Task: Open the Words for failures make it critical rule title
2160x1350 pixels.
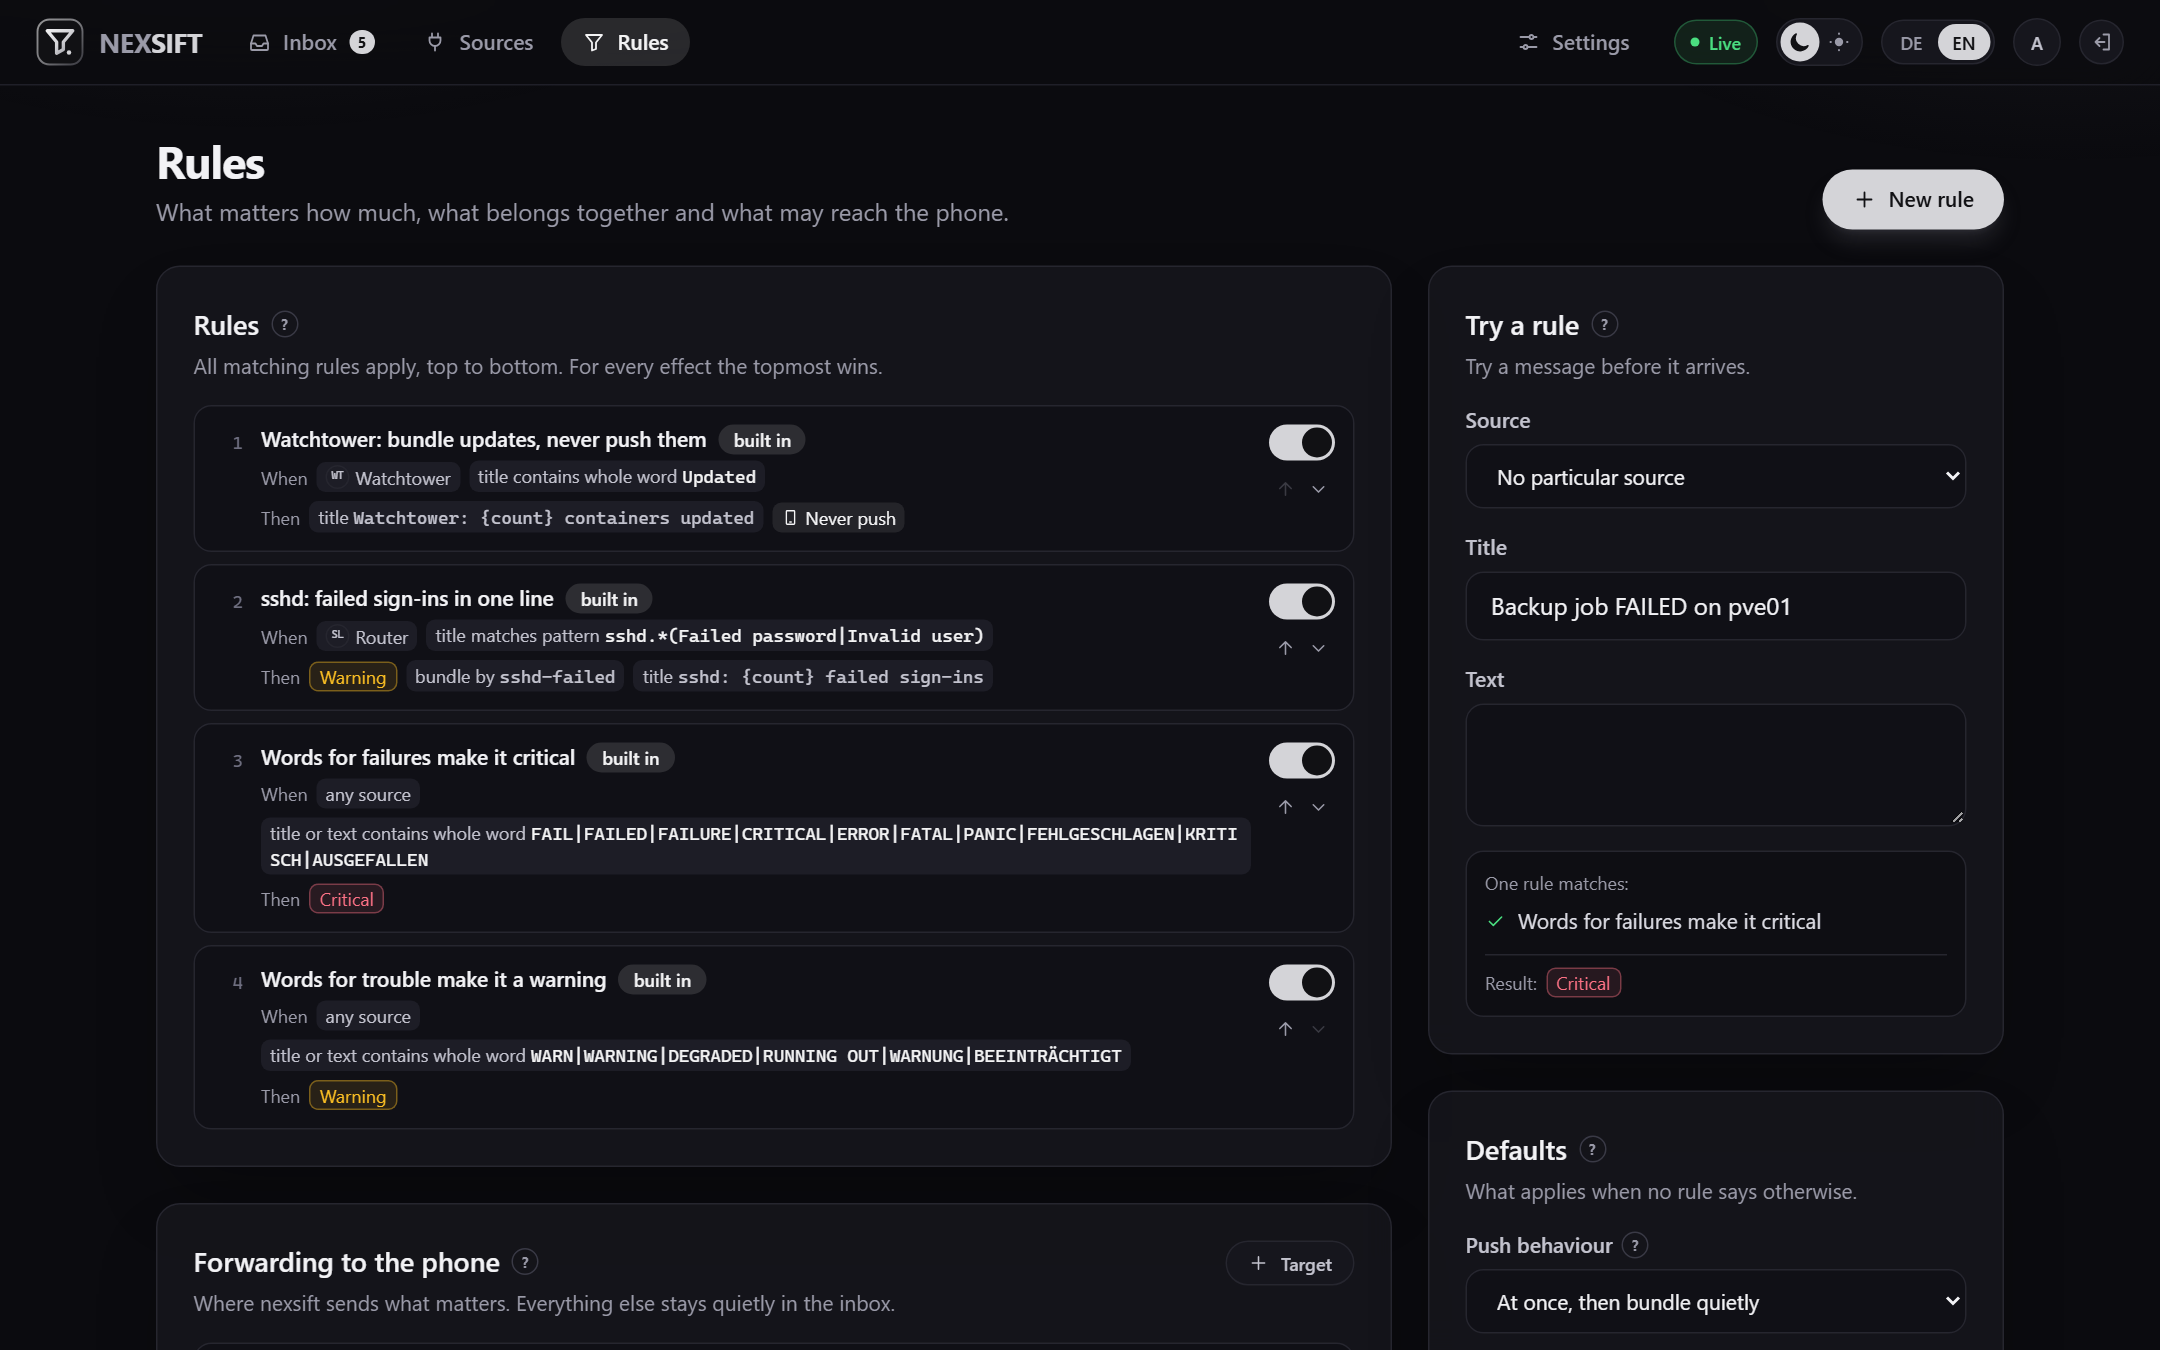Action: [417, 757]
